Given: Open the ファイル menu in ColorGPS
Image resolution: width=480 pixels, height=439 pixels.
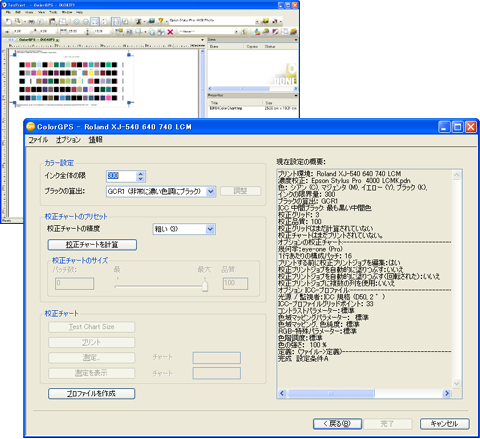Looking at the screenshot, I should (x=38, y=140).
